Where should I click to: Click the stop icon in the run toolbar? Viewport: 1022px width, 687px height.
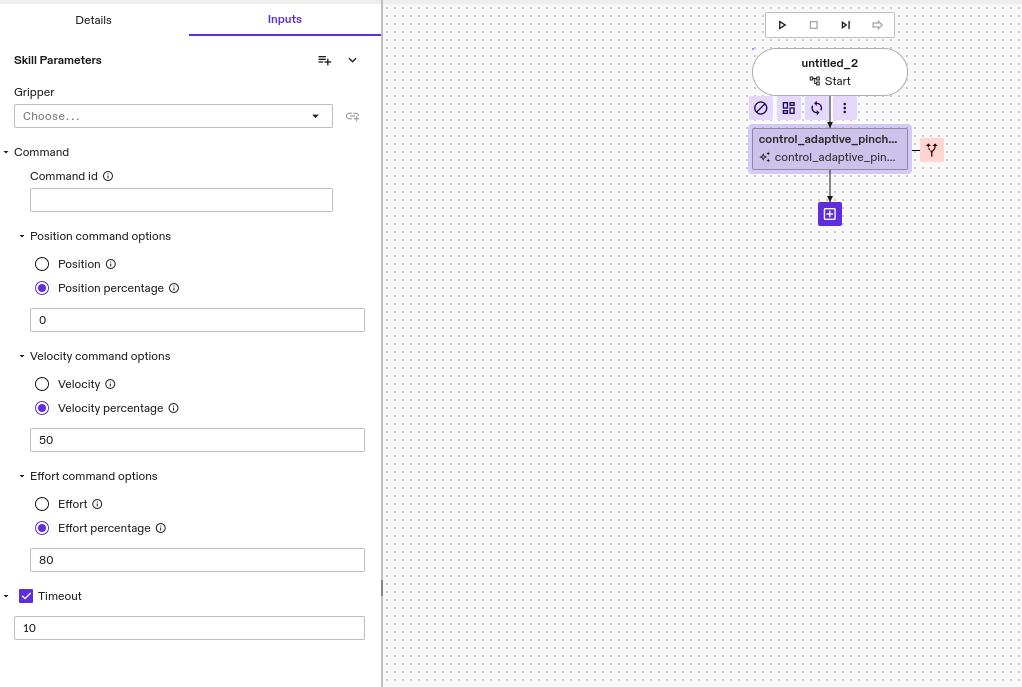(813, 24)
